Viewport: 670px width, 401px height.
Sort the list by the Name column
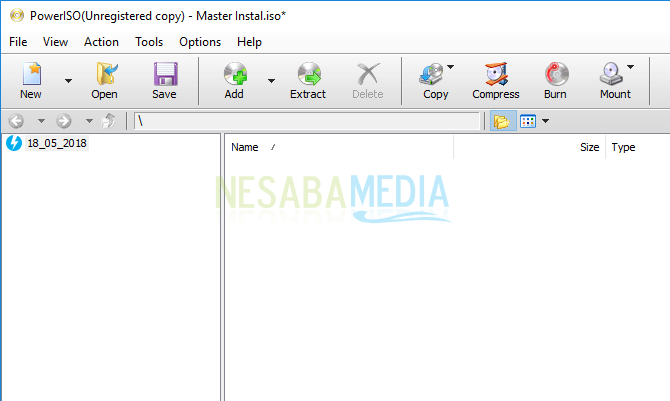245,147
